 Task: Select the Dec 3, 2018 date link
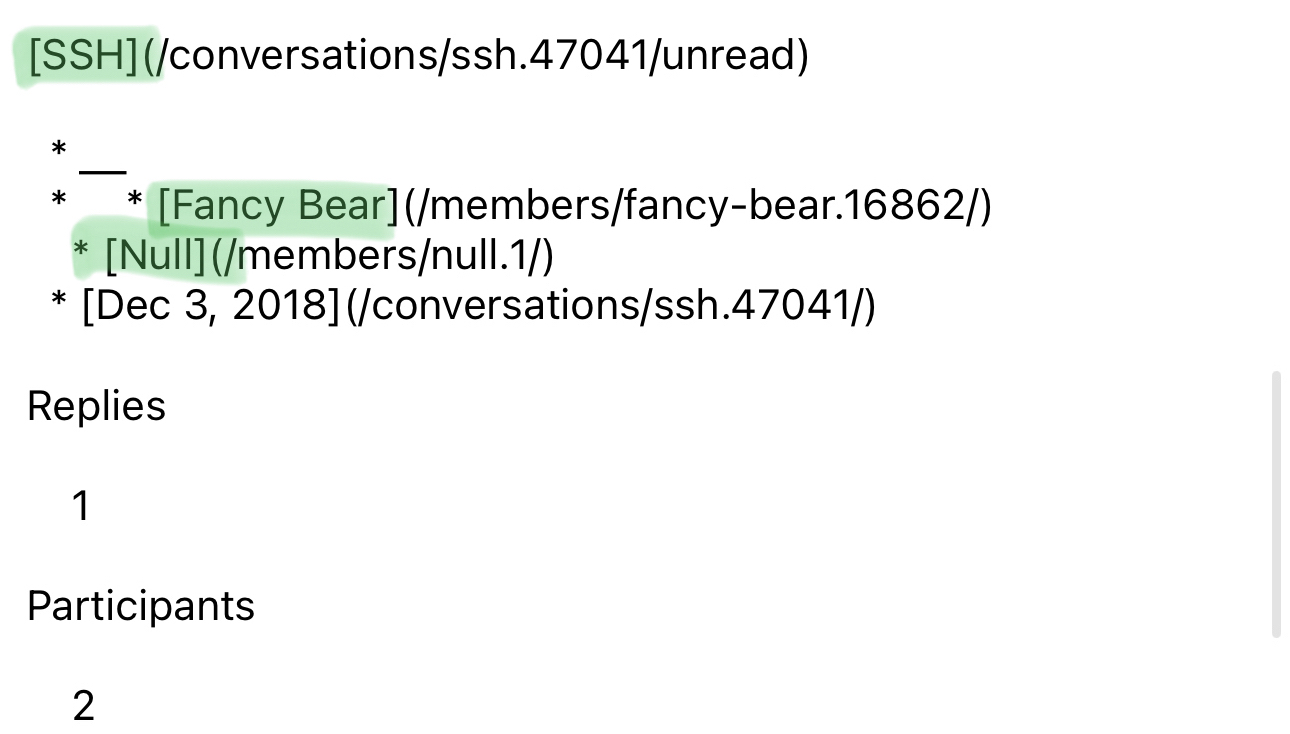click(212, 306)
